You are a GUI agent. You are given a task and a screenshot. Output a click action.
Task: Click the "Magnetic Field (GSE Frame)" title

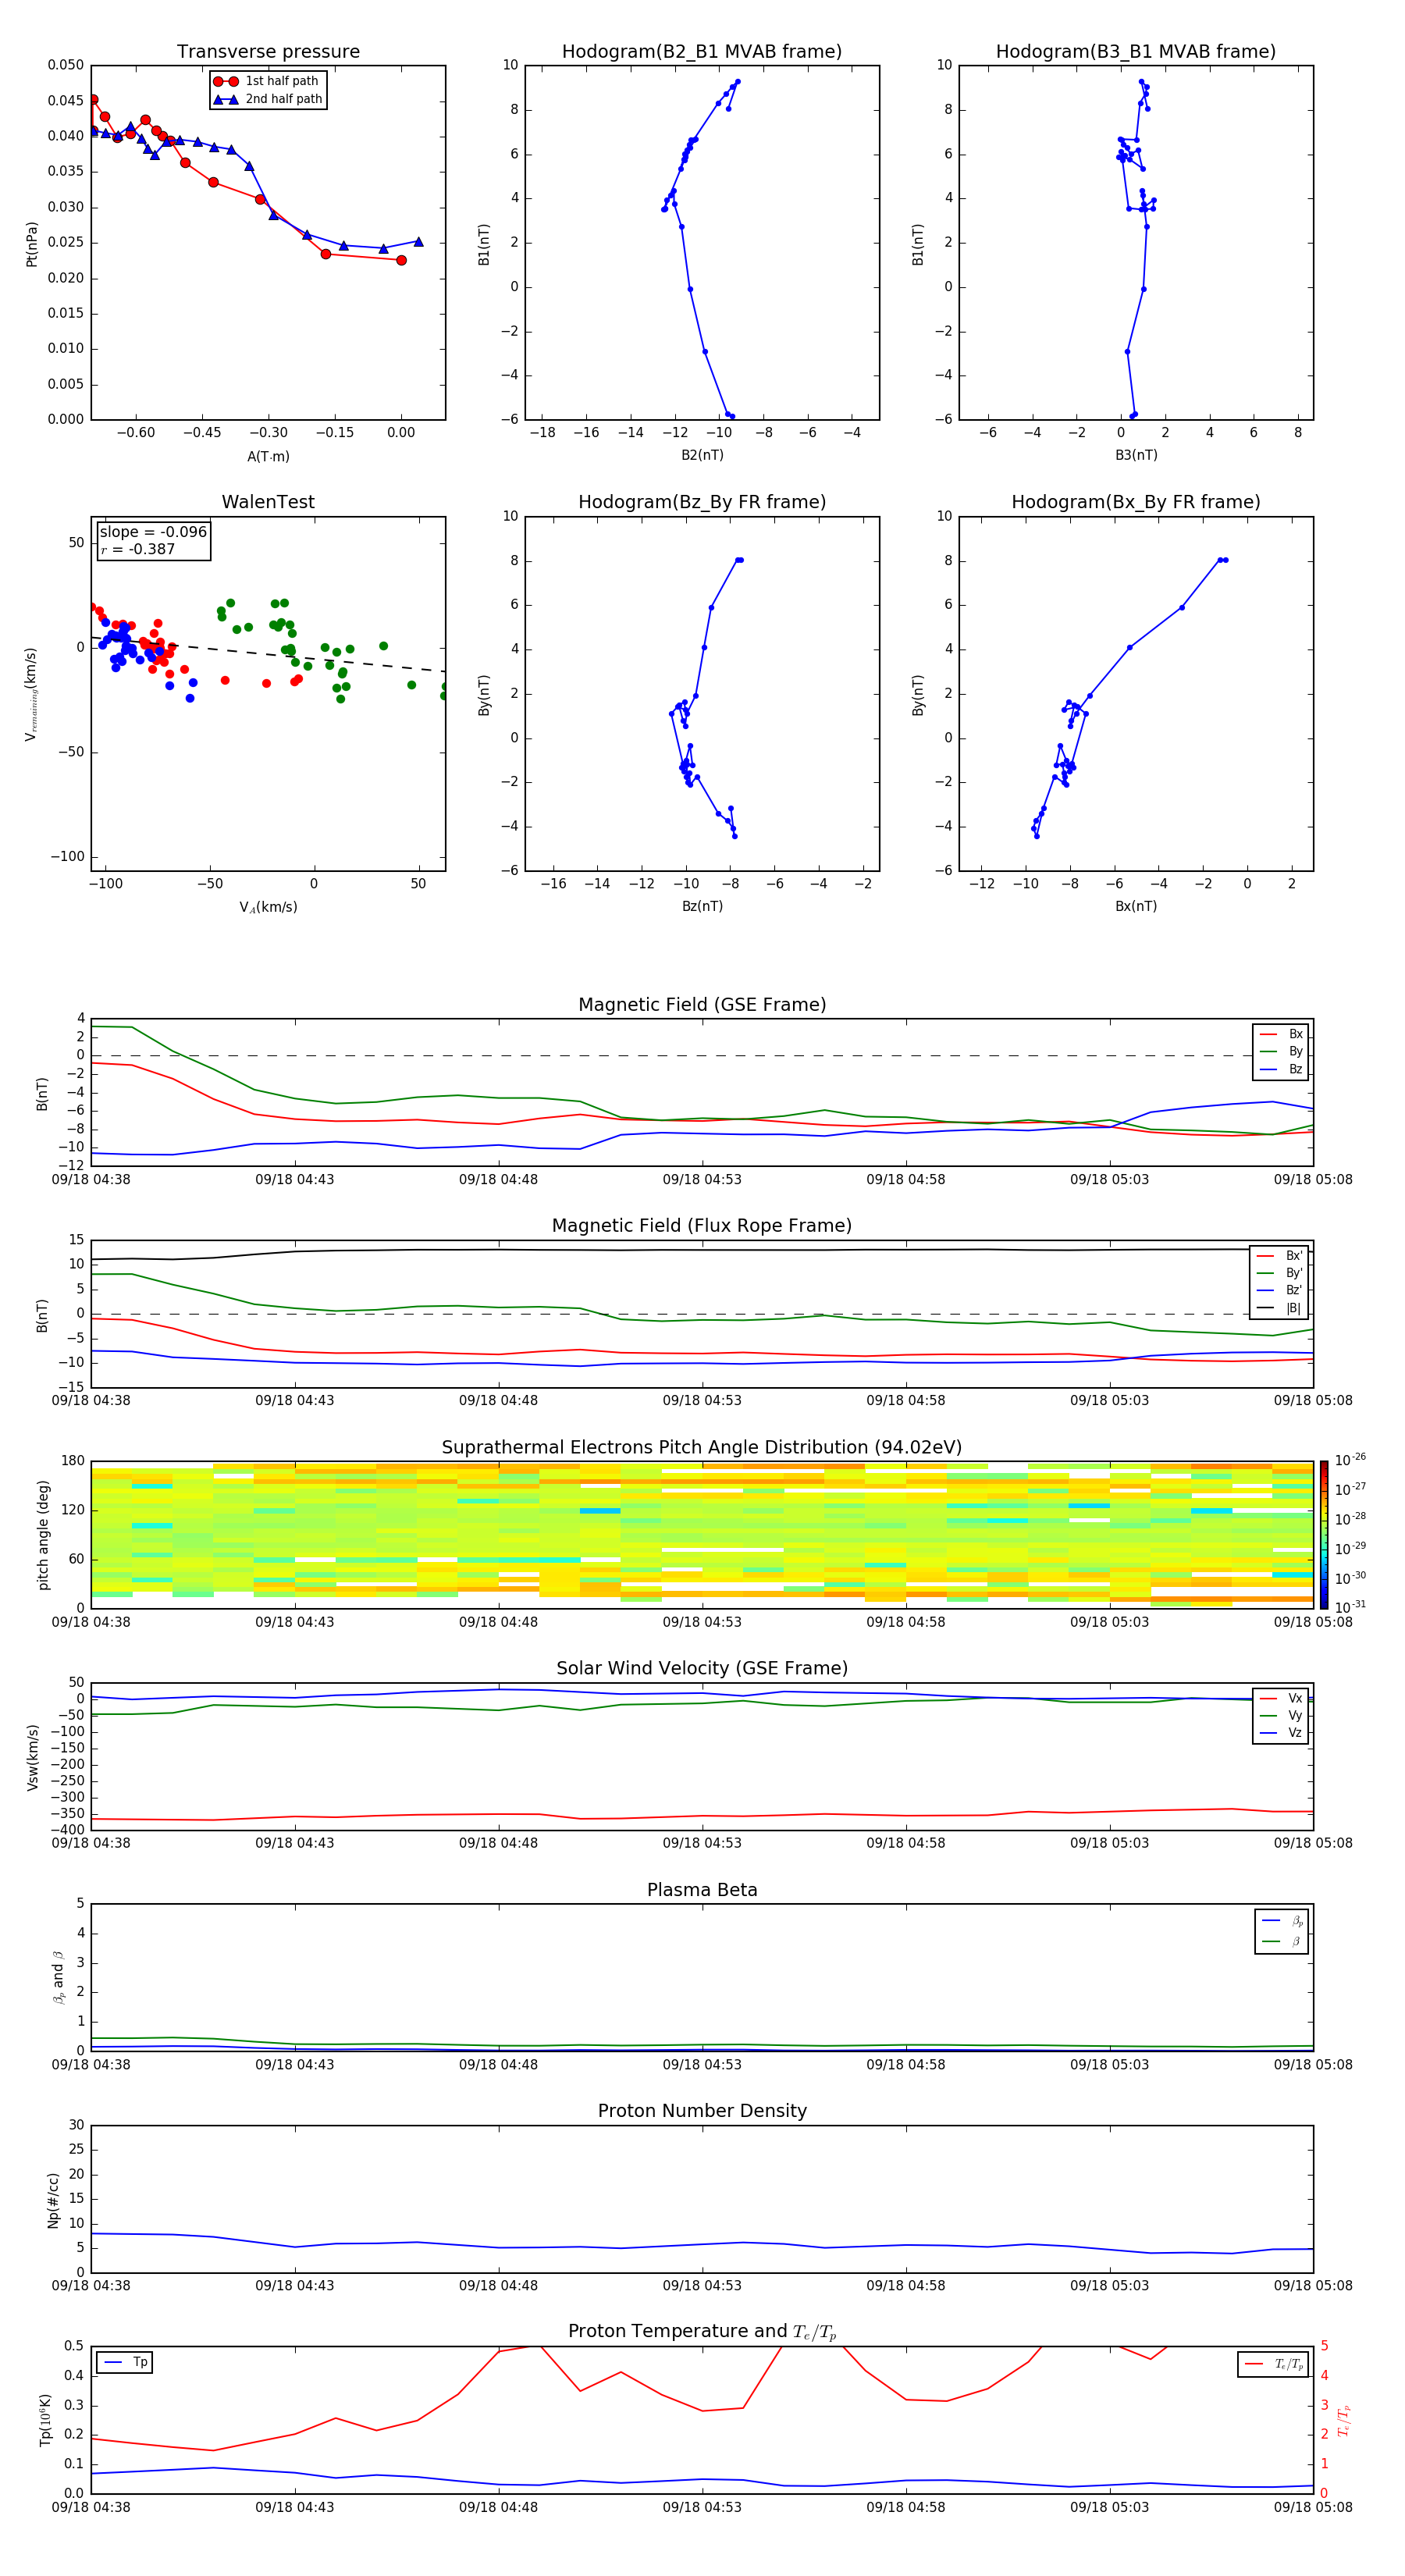pyautogui.click(x=702, y=1005)
